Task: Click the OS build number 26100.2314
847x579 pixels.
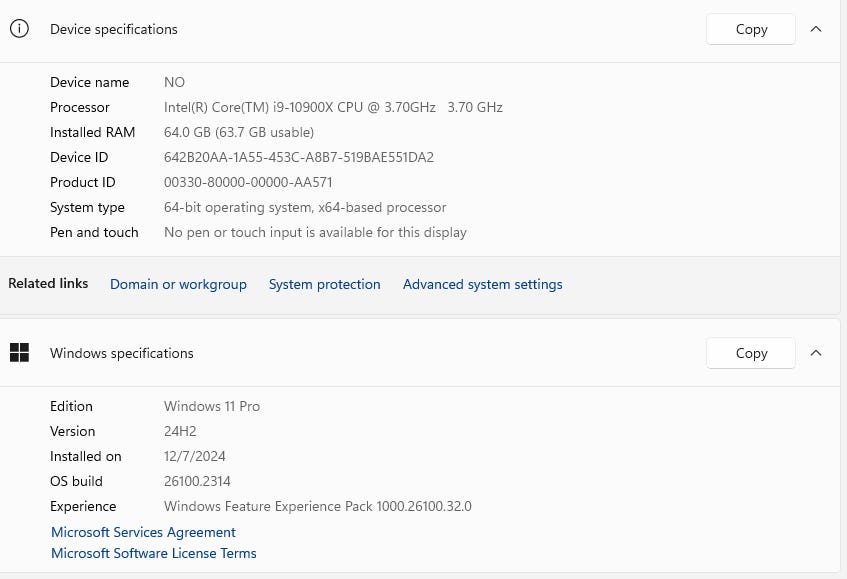Action: pos(196,481)
